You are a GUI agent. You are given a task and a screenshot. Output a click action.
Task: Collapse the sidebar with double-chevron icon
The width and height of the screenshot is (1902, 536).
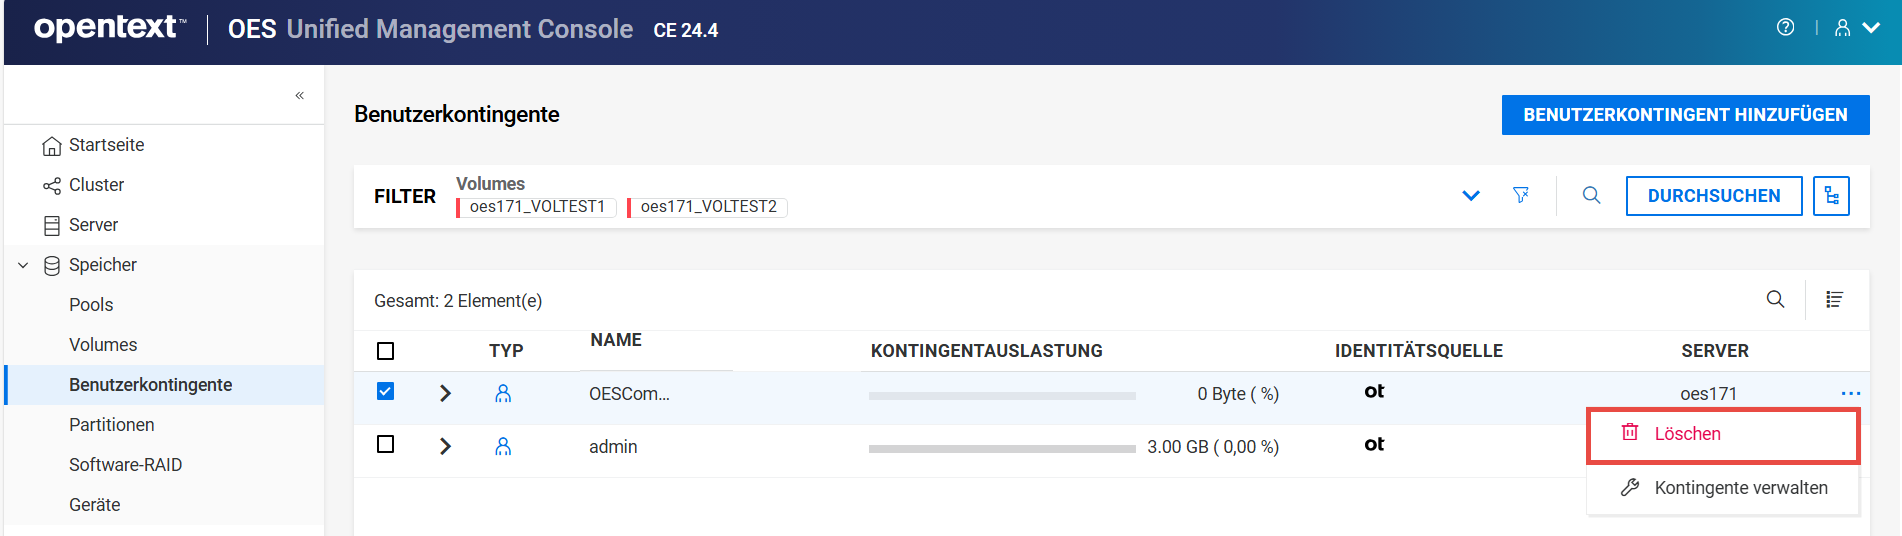(299, 96)
